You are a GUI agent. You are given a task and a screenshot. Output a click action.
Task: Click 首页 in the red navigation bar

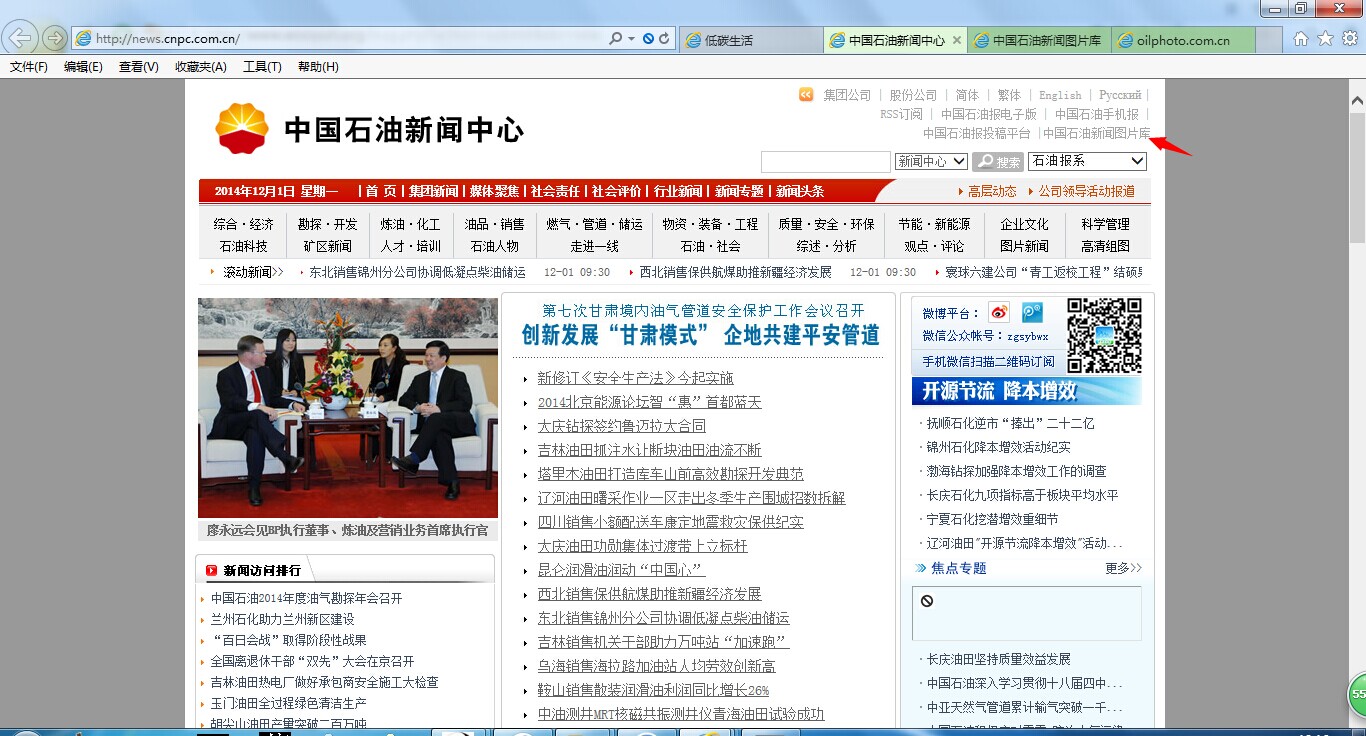coord(380,191)
